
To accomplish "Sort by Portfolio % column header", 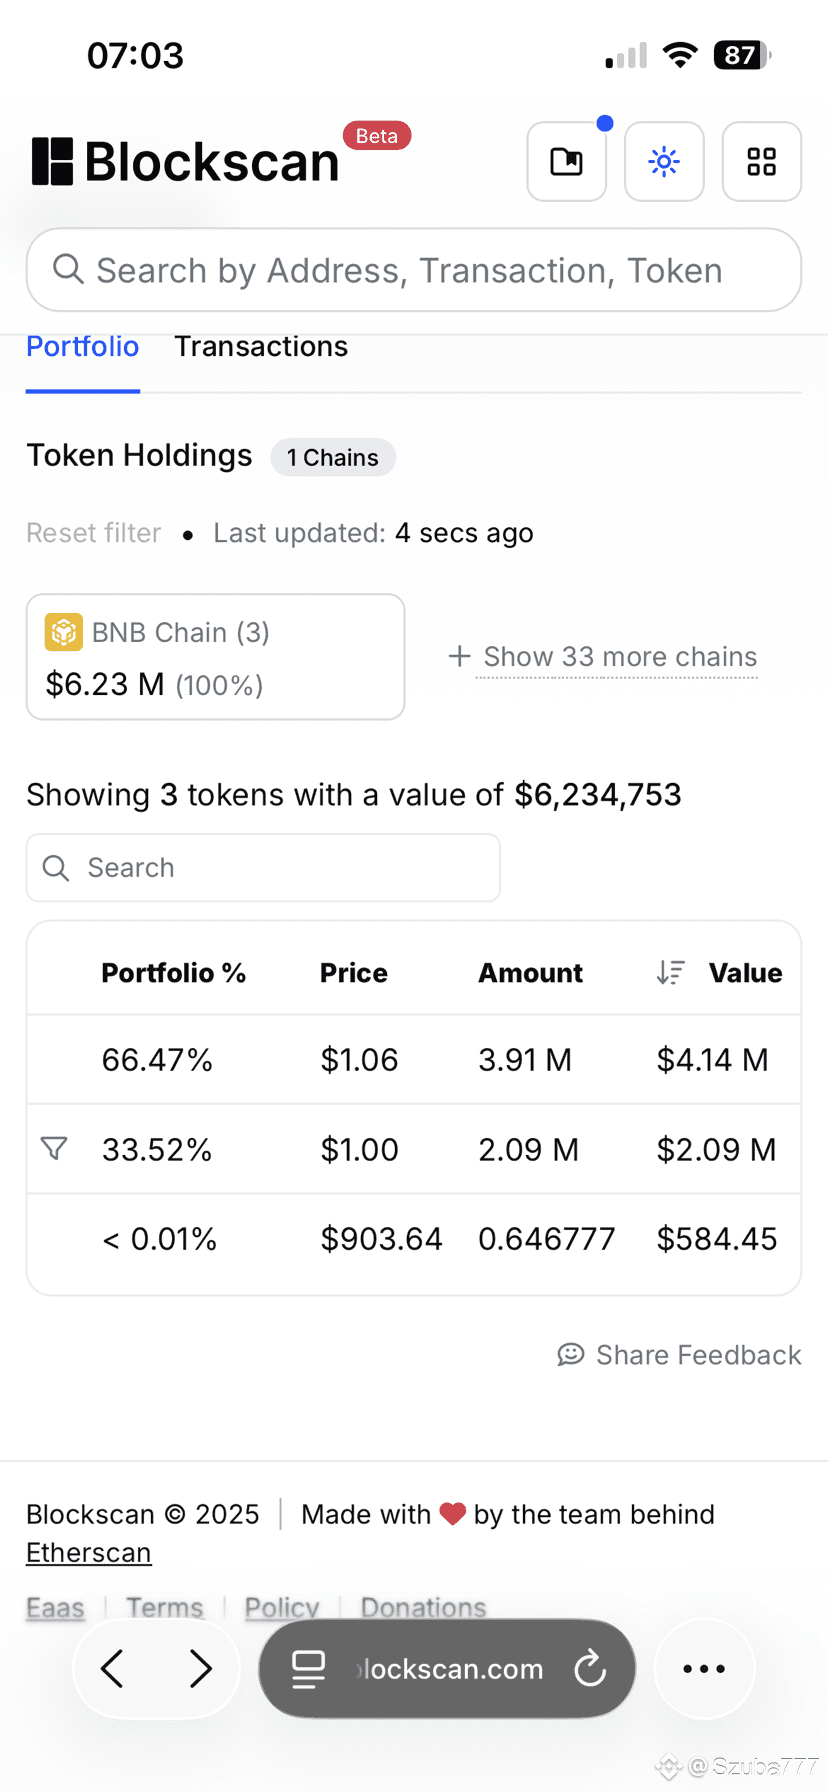I will tap(174, 973).
